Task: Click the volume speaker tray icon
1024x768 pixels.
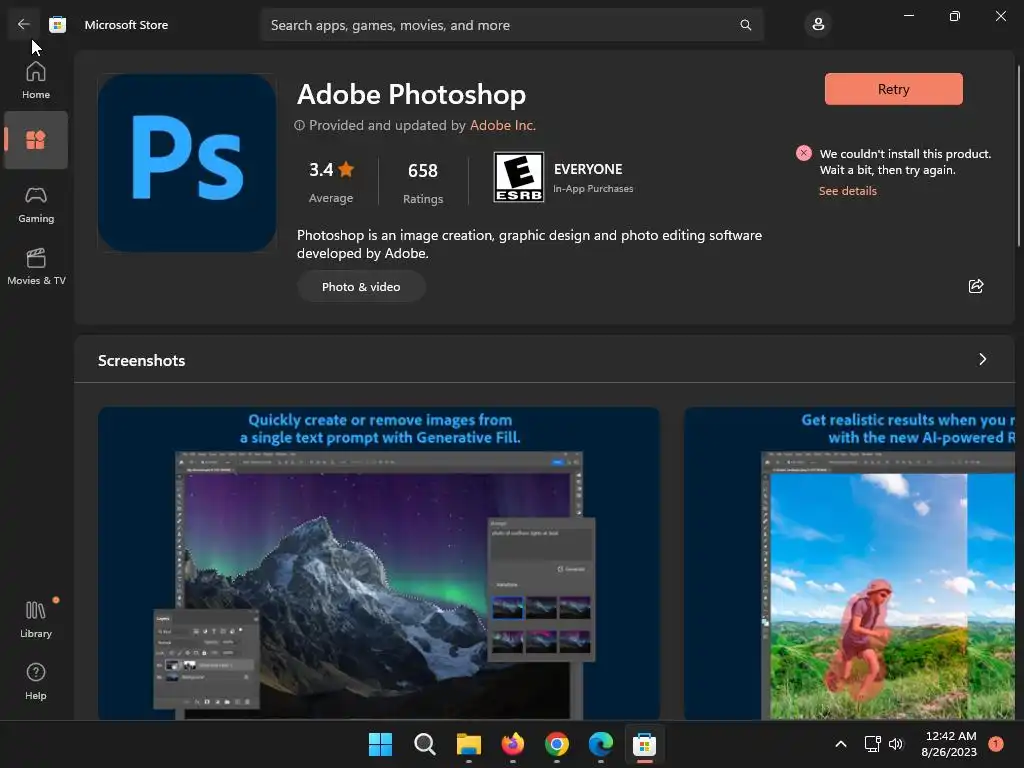Action: click(896, 744)
